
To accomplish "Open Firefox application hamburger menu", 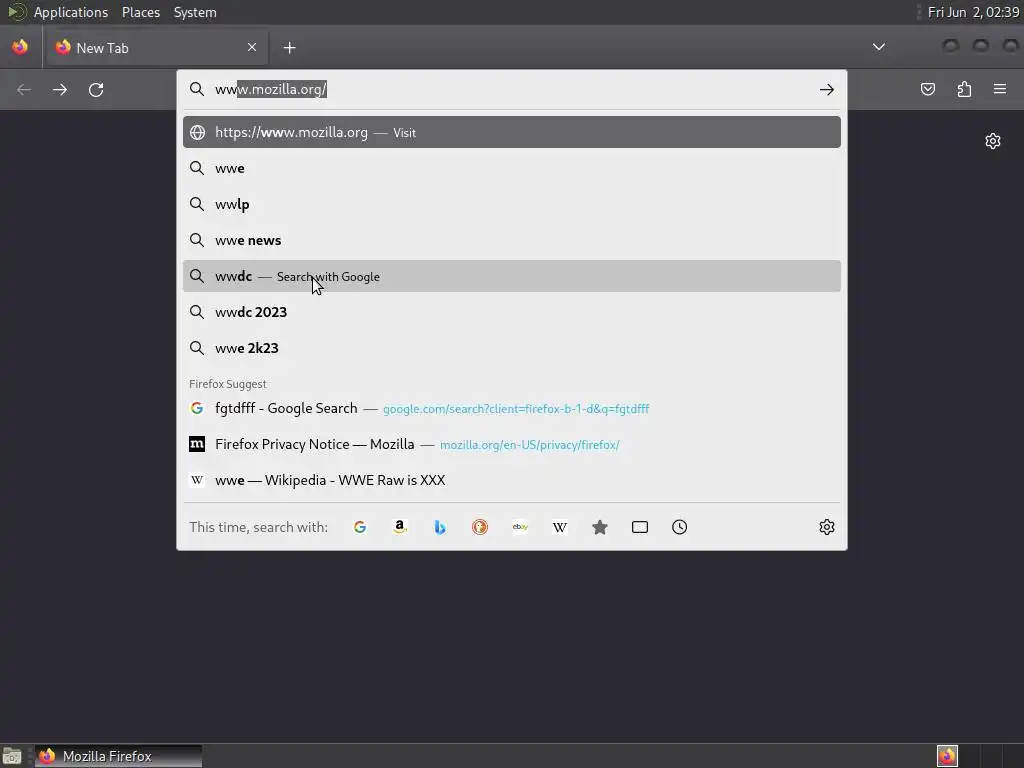I will tap(1000, 89).
